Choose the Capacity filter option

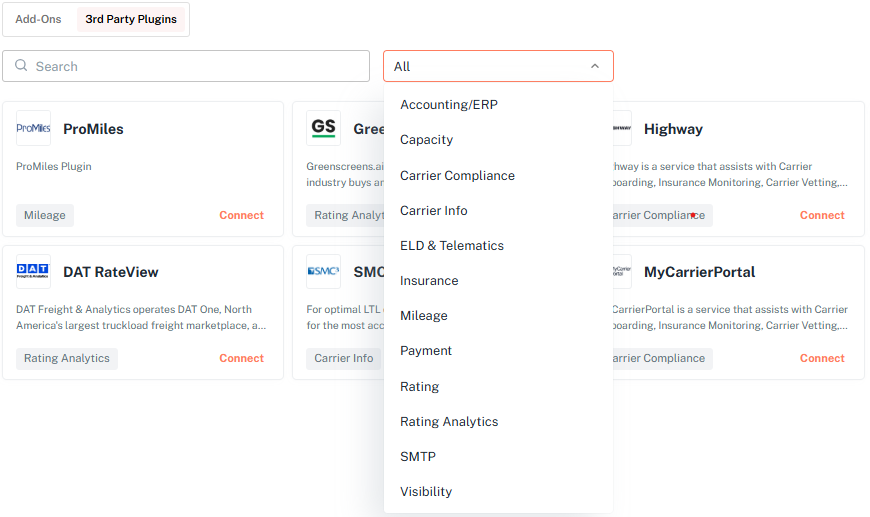pyautogui.click(x=426, y=140)
